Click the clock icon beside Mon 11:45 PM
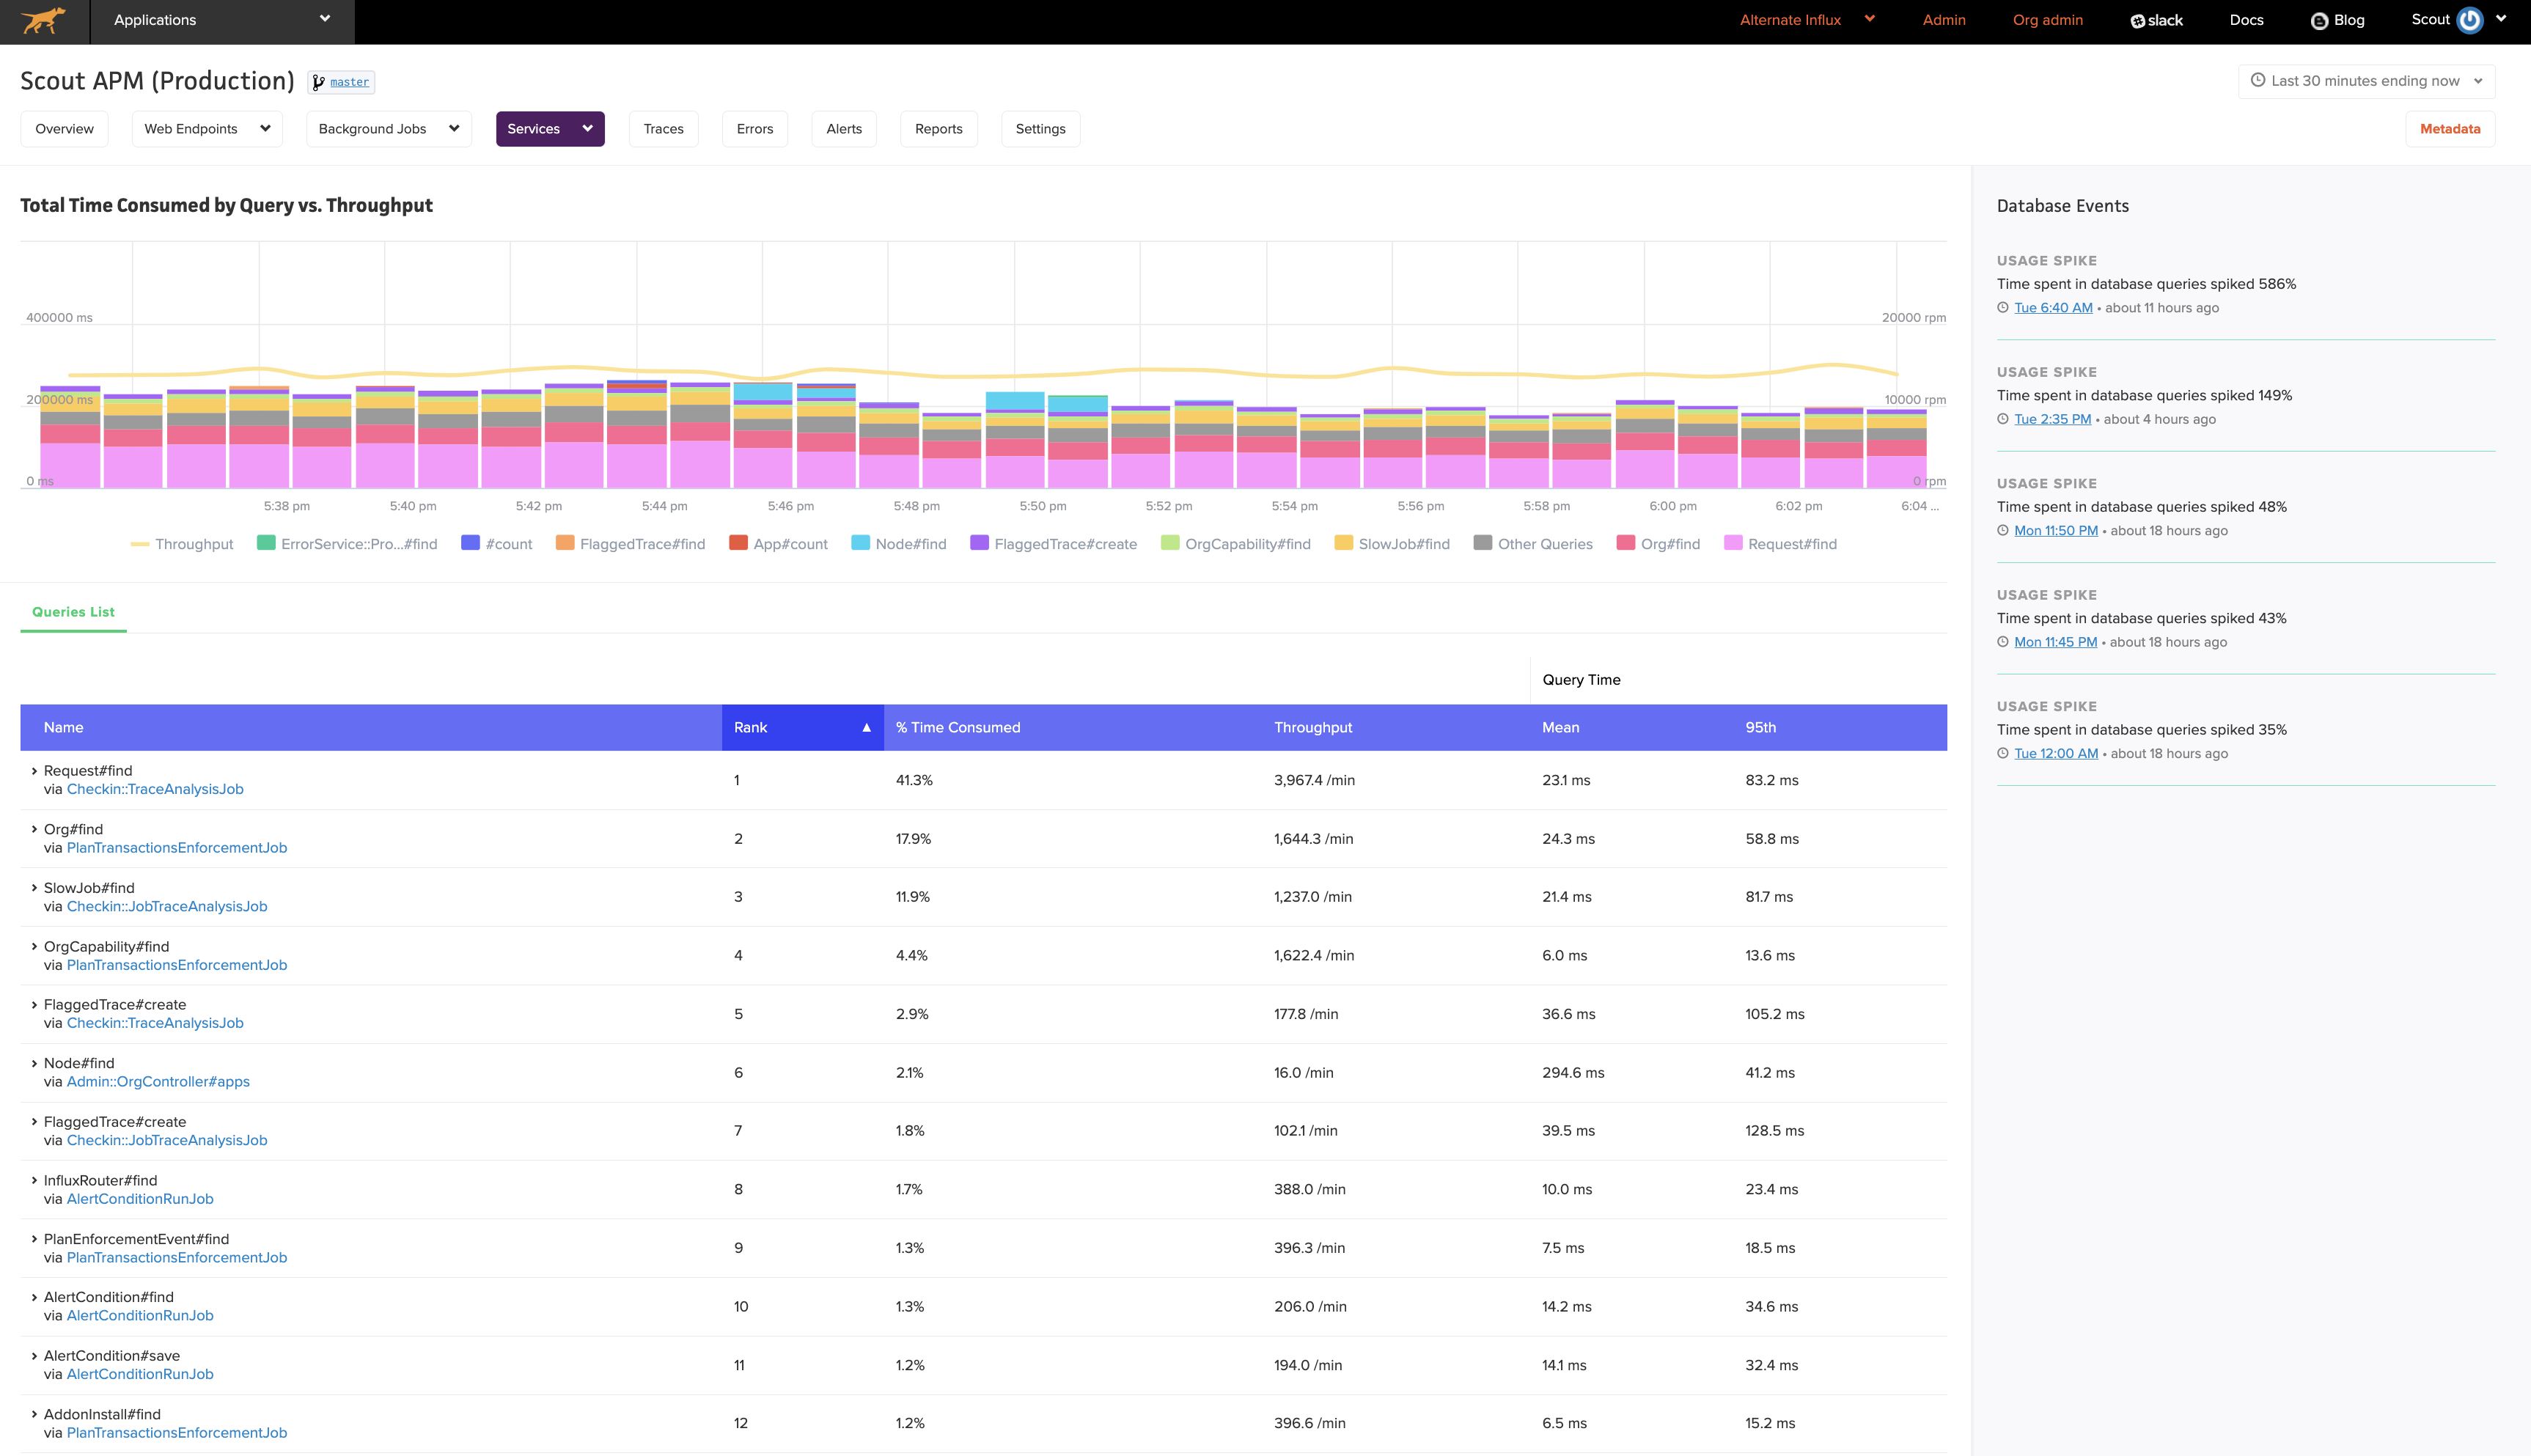 tap(2003, 642)
